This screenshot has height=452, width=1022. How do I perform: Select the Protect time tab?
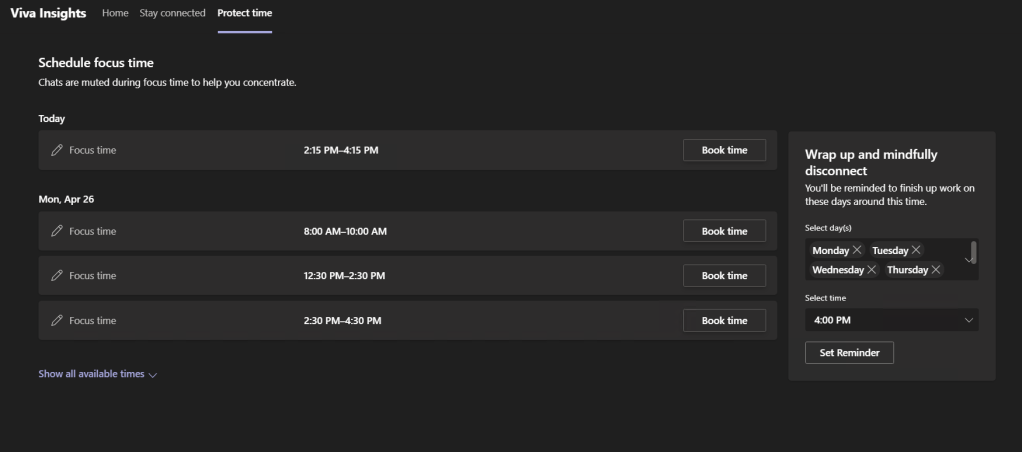(244, 13)
